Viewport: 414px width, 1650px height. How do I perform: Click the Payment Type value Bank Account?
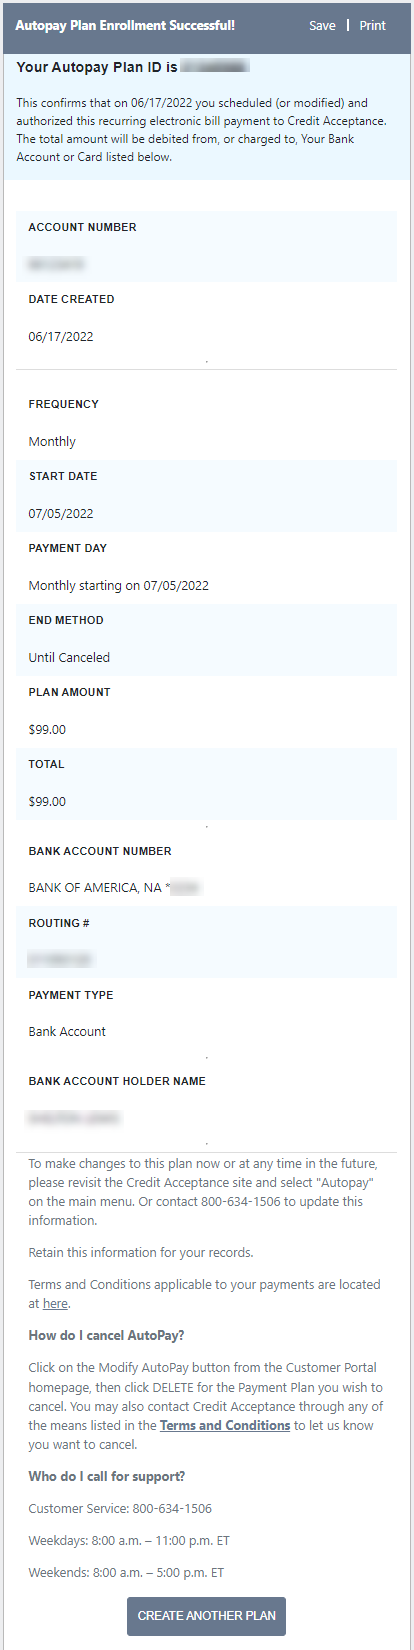point(67,1031)
